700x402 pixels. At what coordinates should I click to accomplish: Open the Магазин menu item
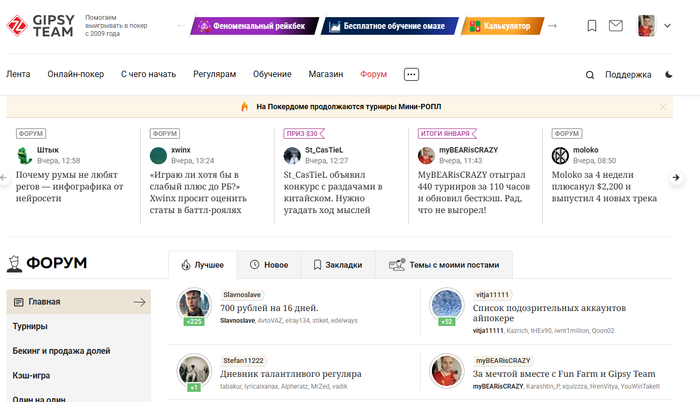tap(326, 74)
